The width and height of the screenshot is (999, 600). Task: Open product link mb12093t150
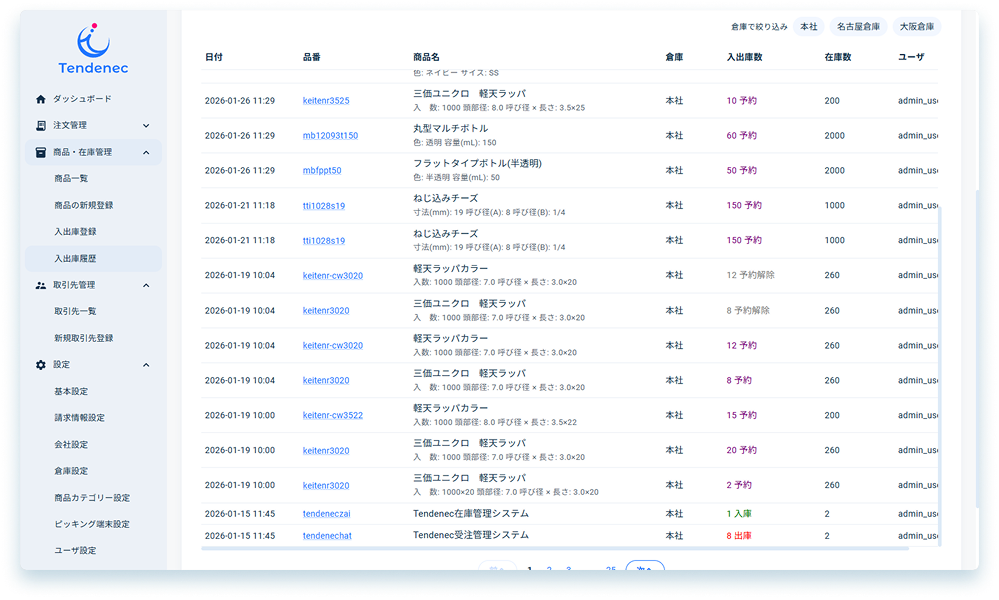(330, 136)
